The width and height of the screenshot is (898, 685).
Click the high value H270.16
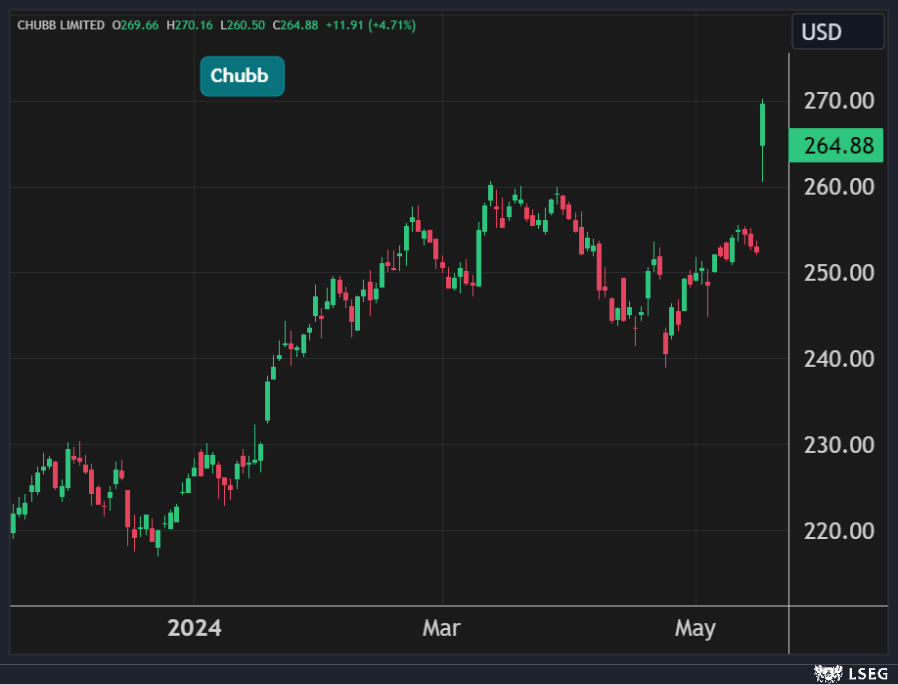190,24
